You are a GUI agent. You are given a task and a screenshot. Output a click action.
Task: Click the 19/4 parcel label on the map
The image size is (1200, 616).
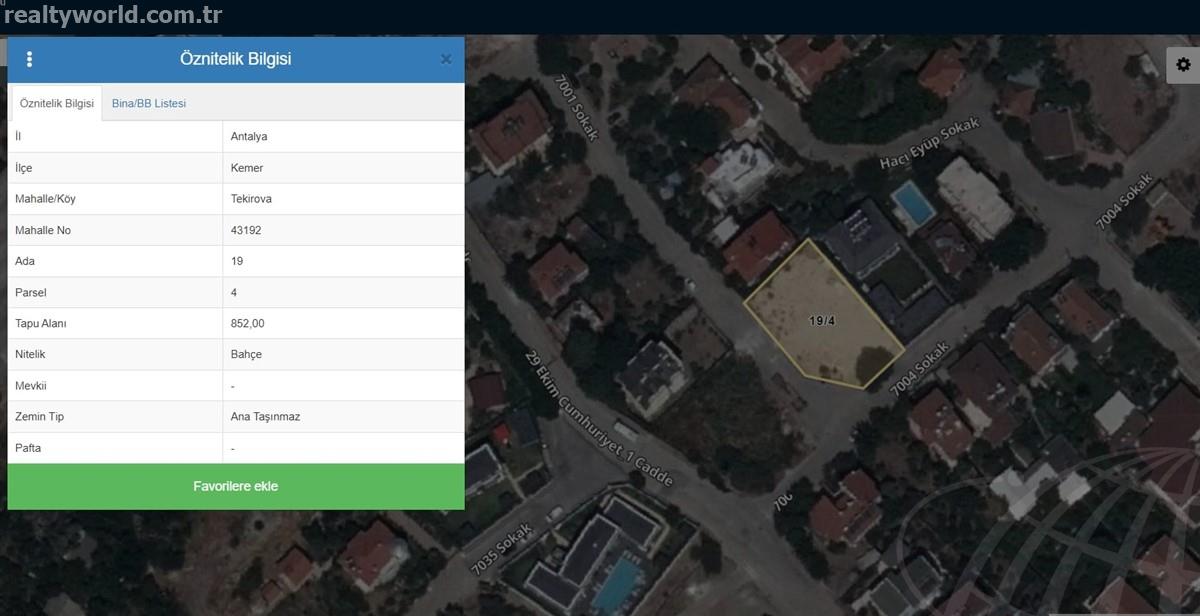[x=822, y=320]
